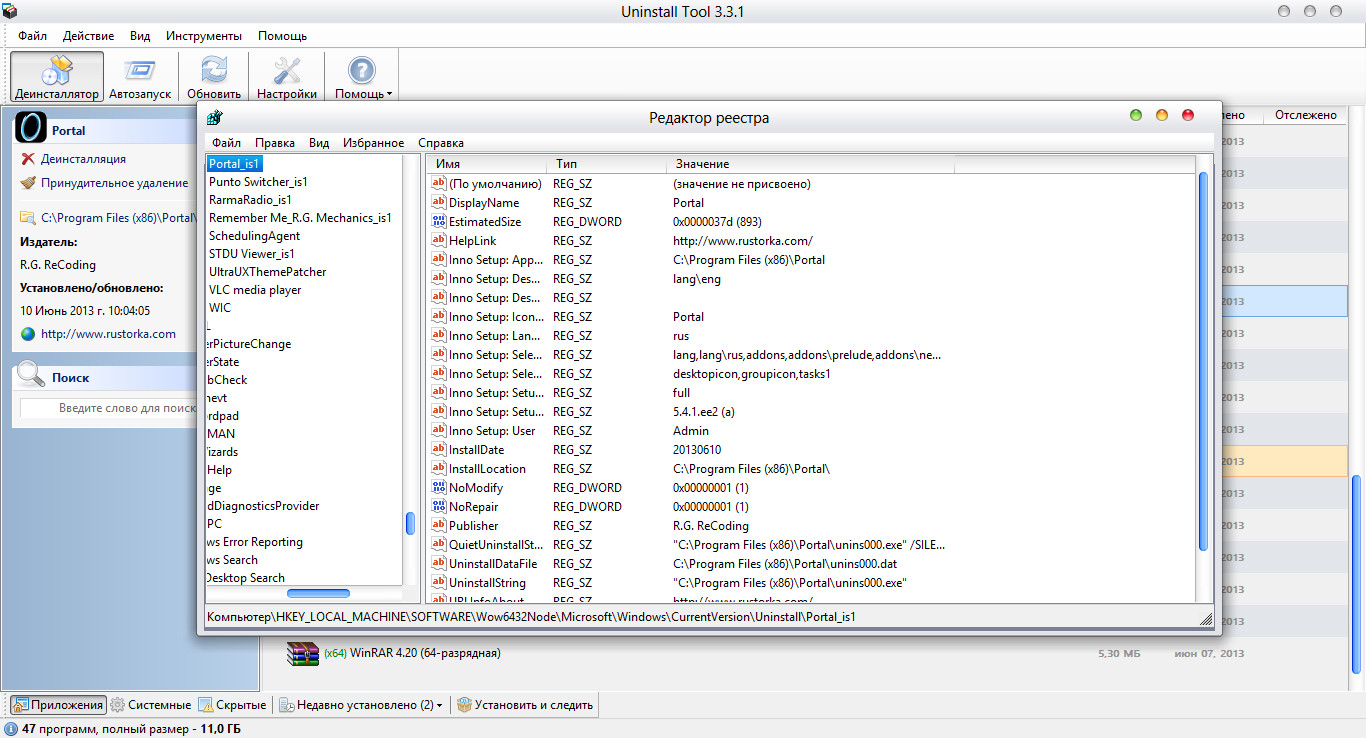Switch to the Скрытые tab

tap(233, 705)
